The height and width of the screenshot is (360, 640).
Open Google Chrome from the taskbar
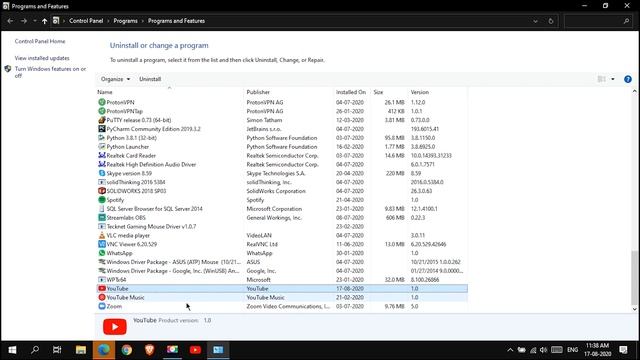[127, 350]
